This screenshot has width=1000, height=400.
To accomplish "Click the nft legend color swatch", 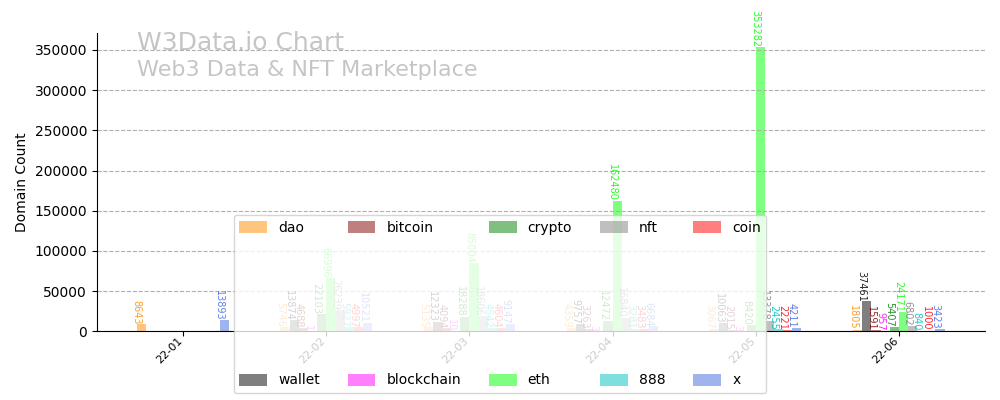I will 614,227.
